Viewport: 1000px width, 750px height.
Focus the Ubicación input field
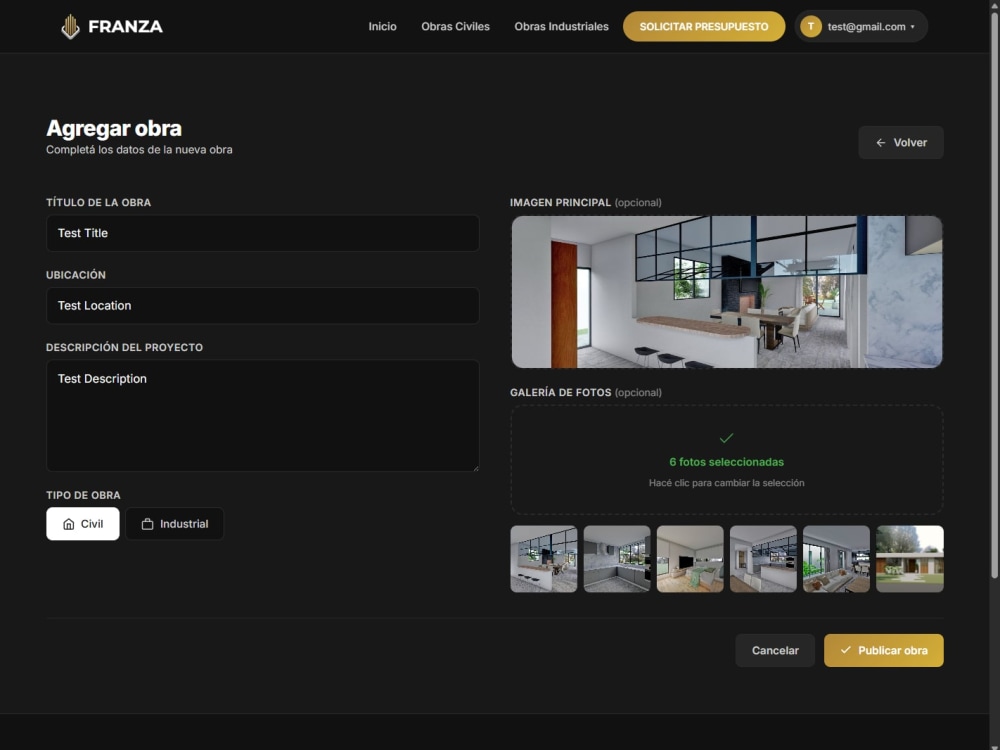tap(263, 305)
